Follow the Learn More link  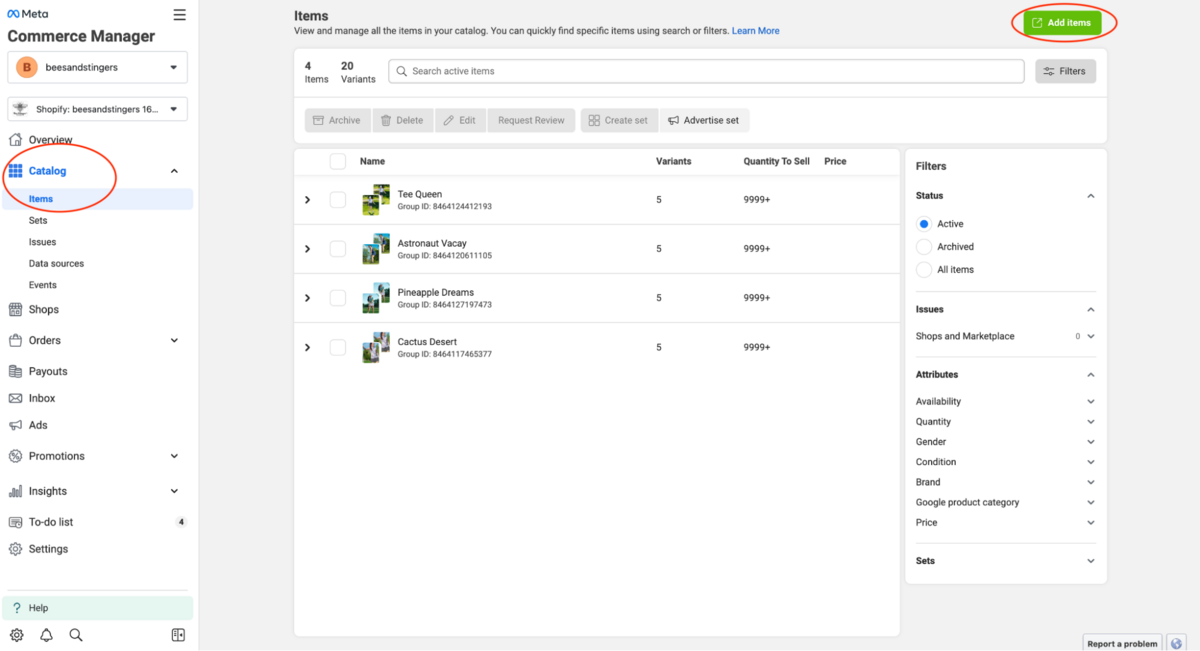point(755,31)
